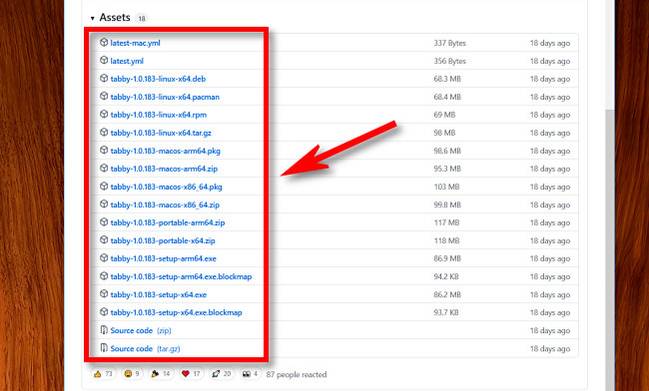Click package icon beside latest-mac.yml
649x391 pixels.
(104, 42)
